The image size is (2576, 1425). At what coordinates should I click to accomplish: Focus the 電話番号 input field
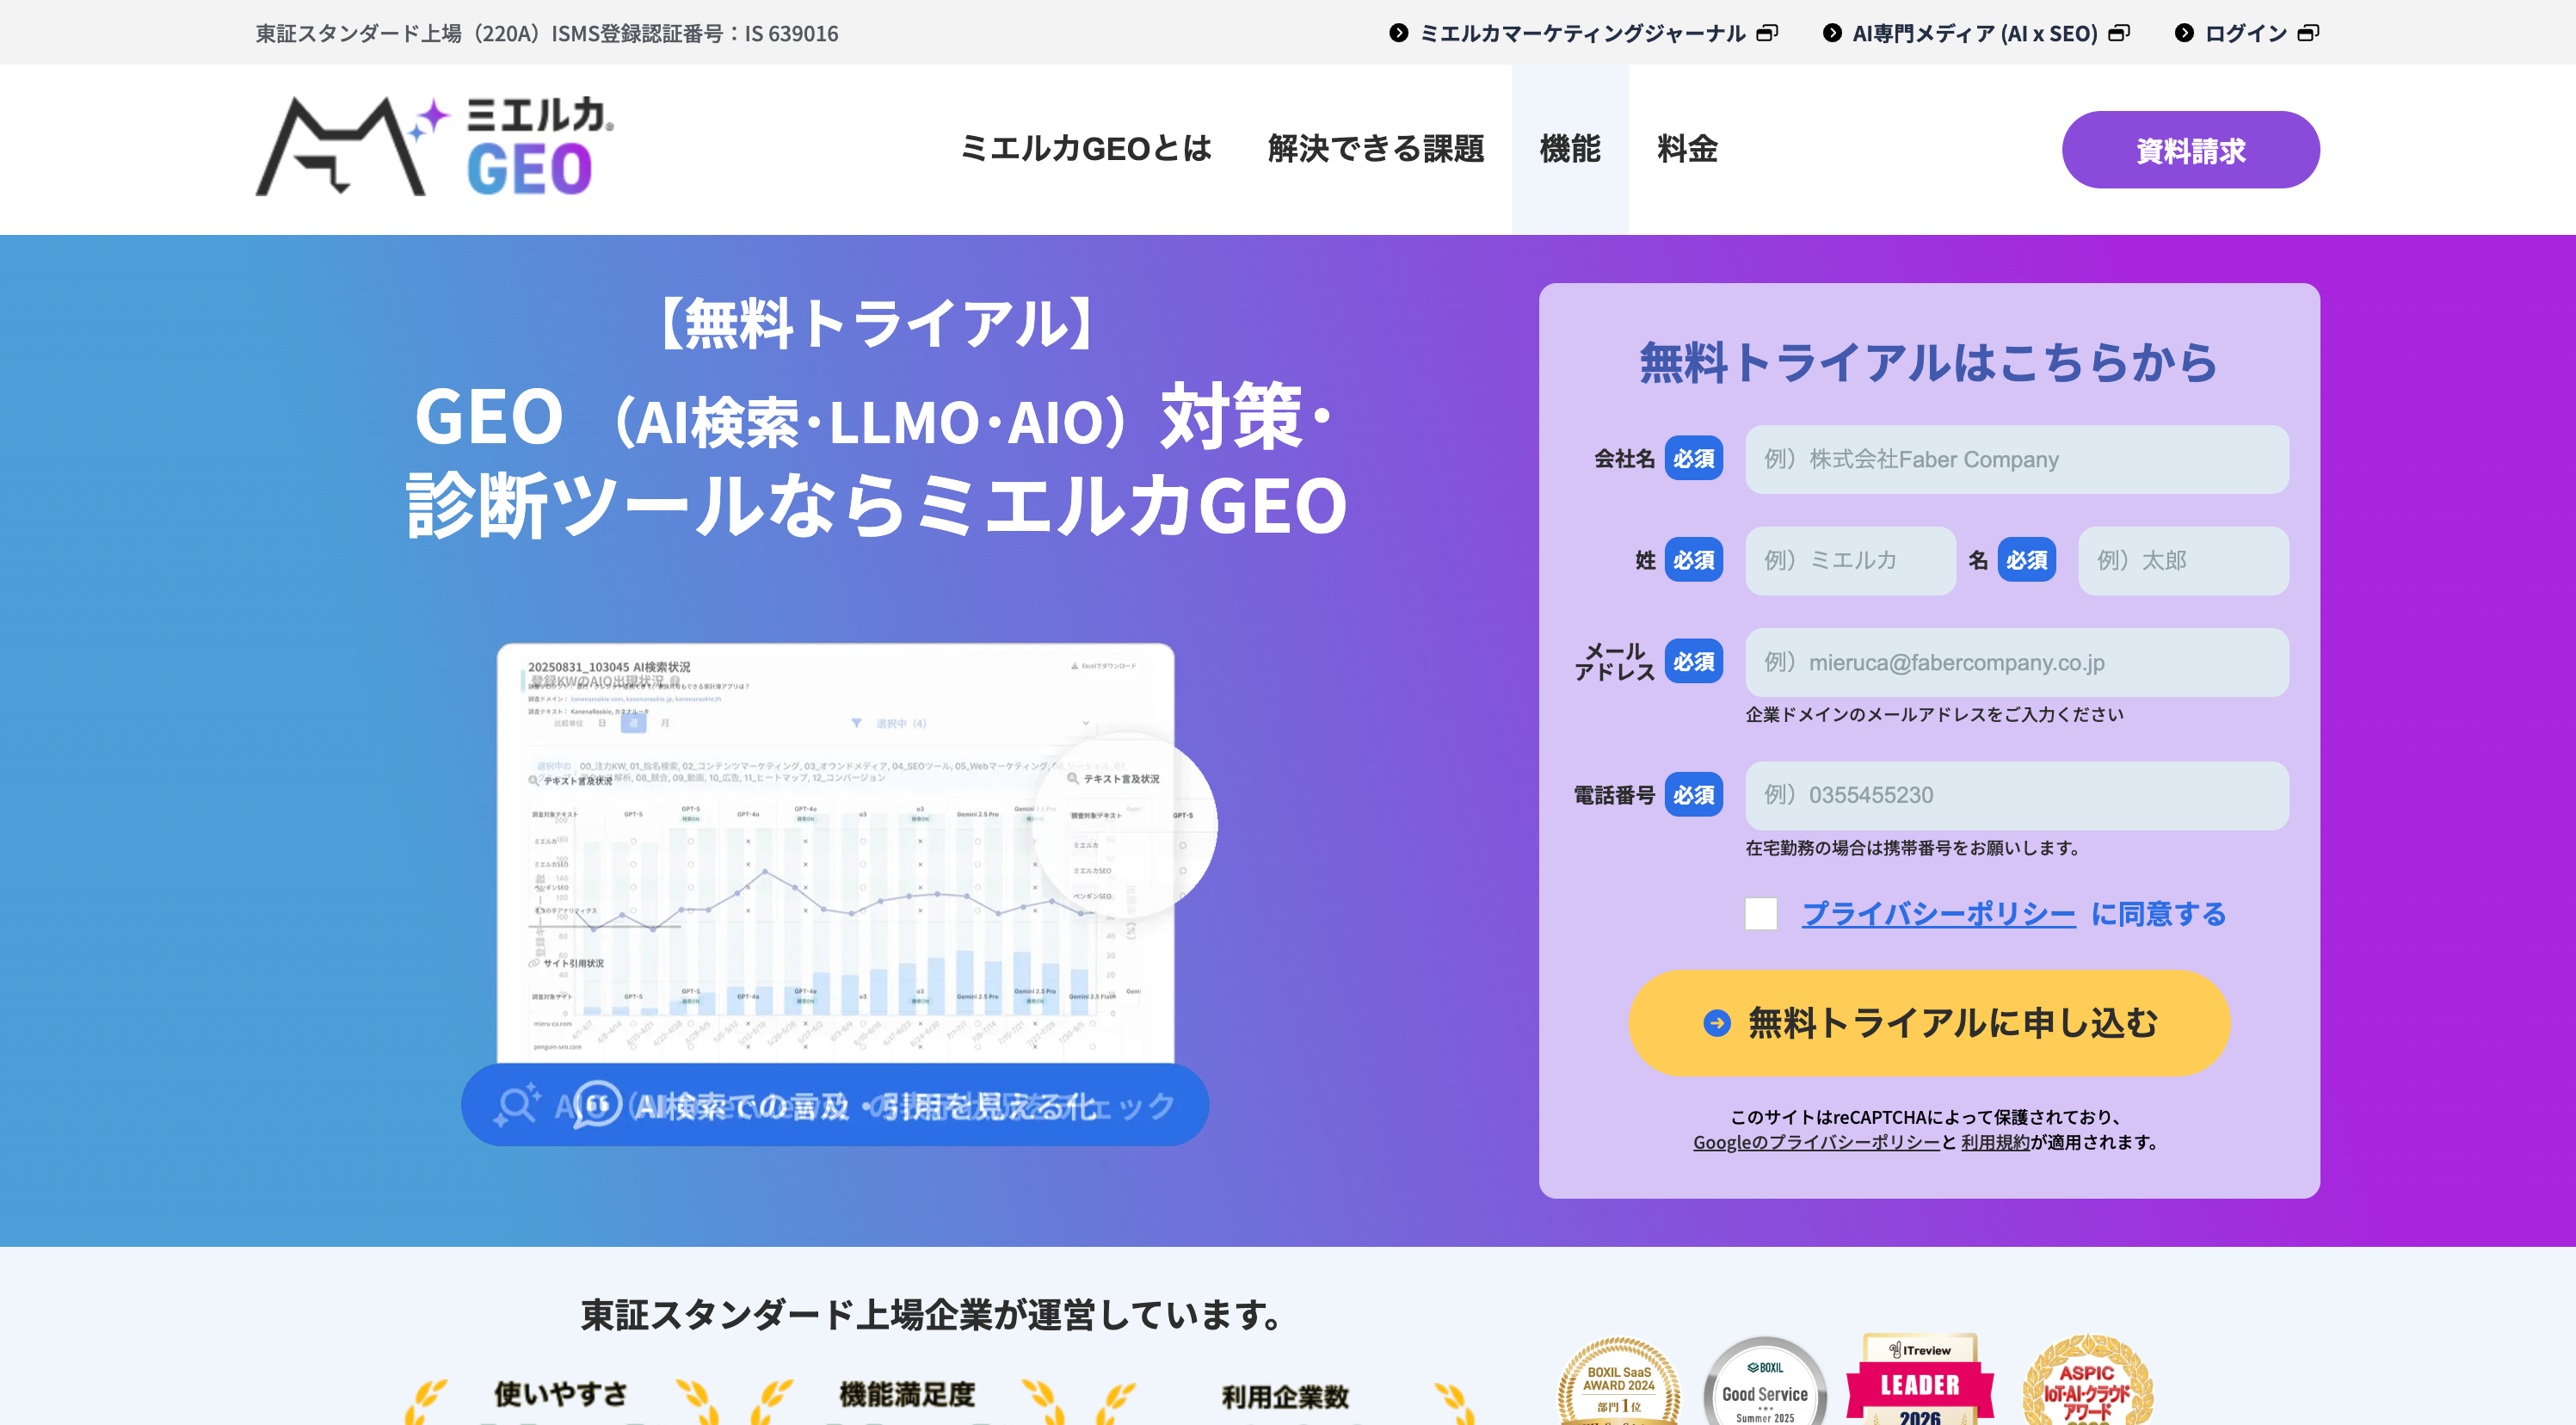(x=2016, y=795)
